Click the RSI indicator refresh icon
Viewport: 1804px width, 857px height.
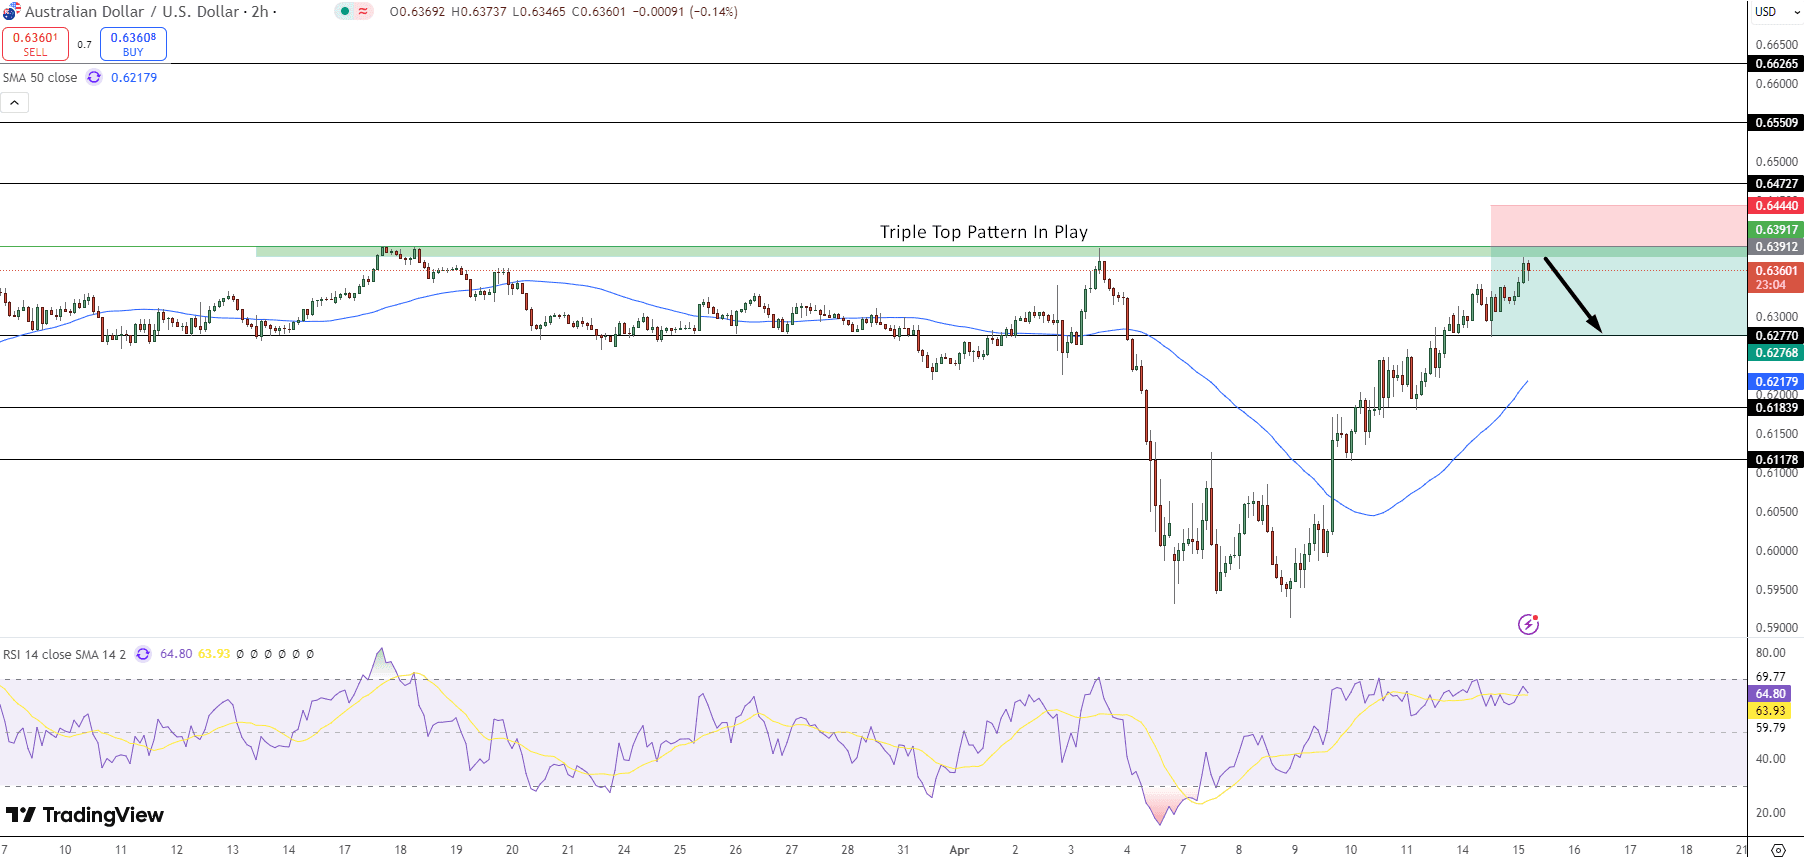pyautogui.click(x=143, y=654)
